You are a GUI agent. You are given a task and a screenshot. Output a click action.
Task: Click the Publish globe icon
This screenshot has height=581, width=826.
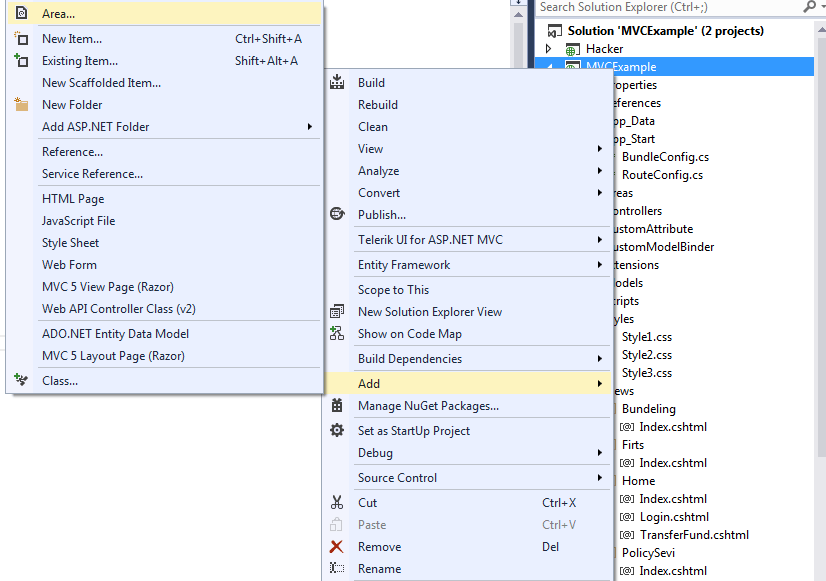click(x=337, y=214)
